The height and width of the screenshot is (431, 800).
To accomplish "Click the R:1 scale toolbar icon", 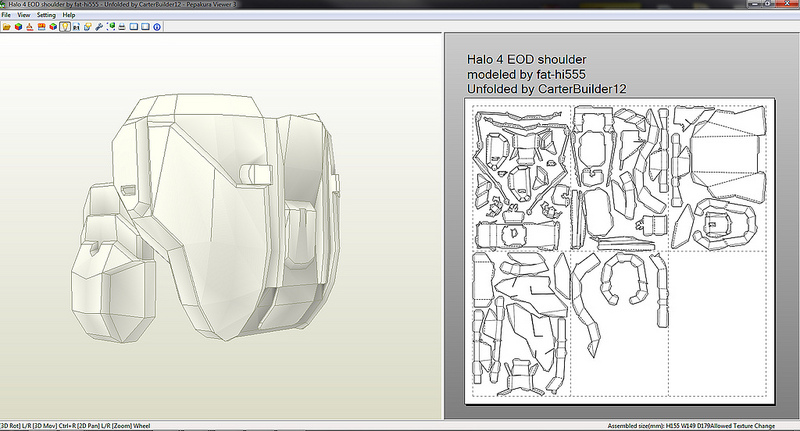I will pos(76,27).
